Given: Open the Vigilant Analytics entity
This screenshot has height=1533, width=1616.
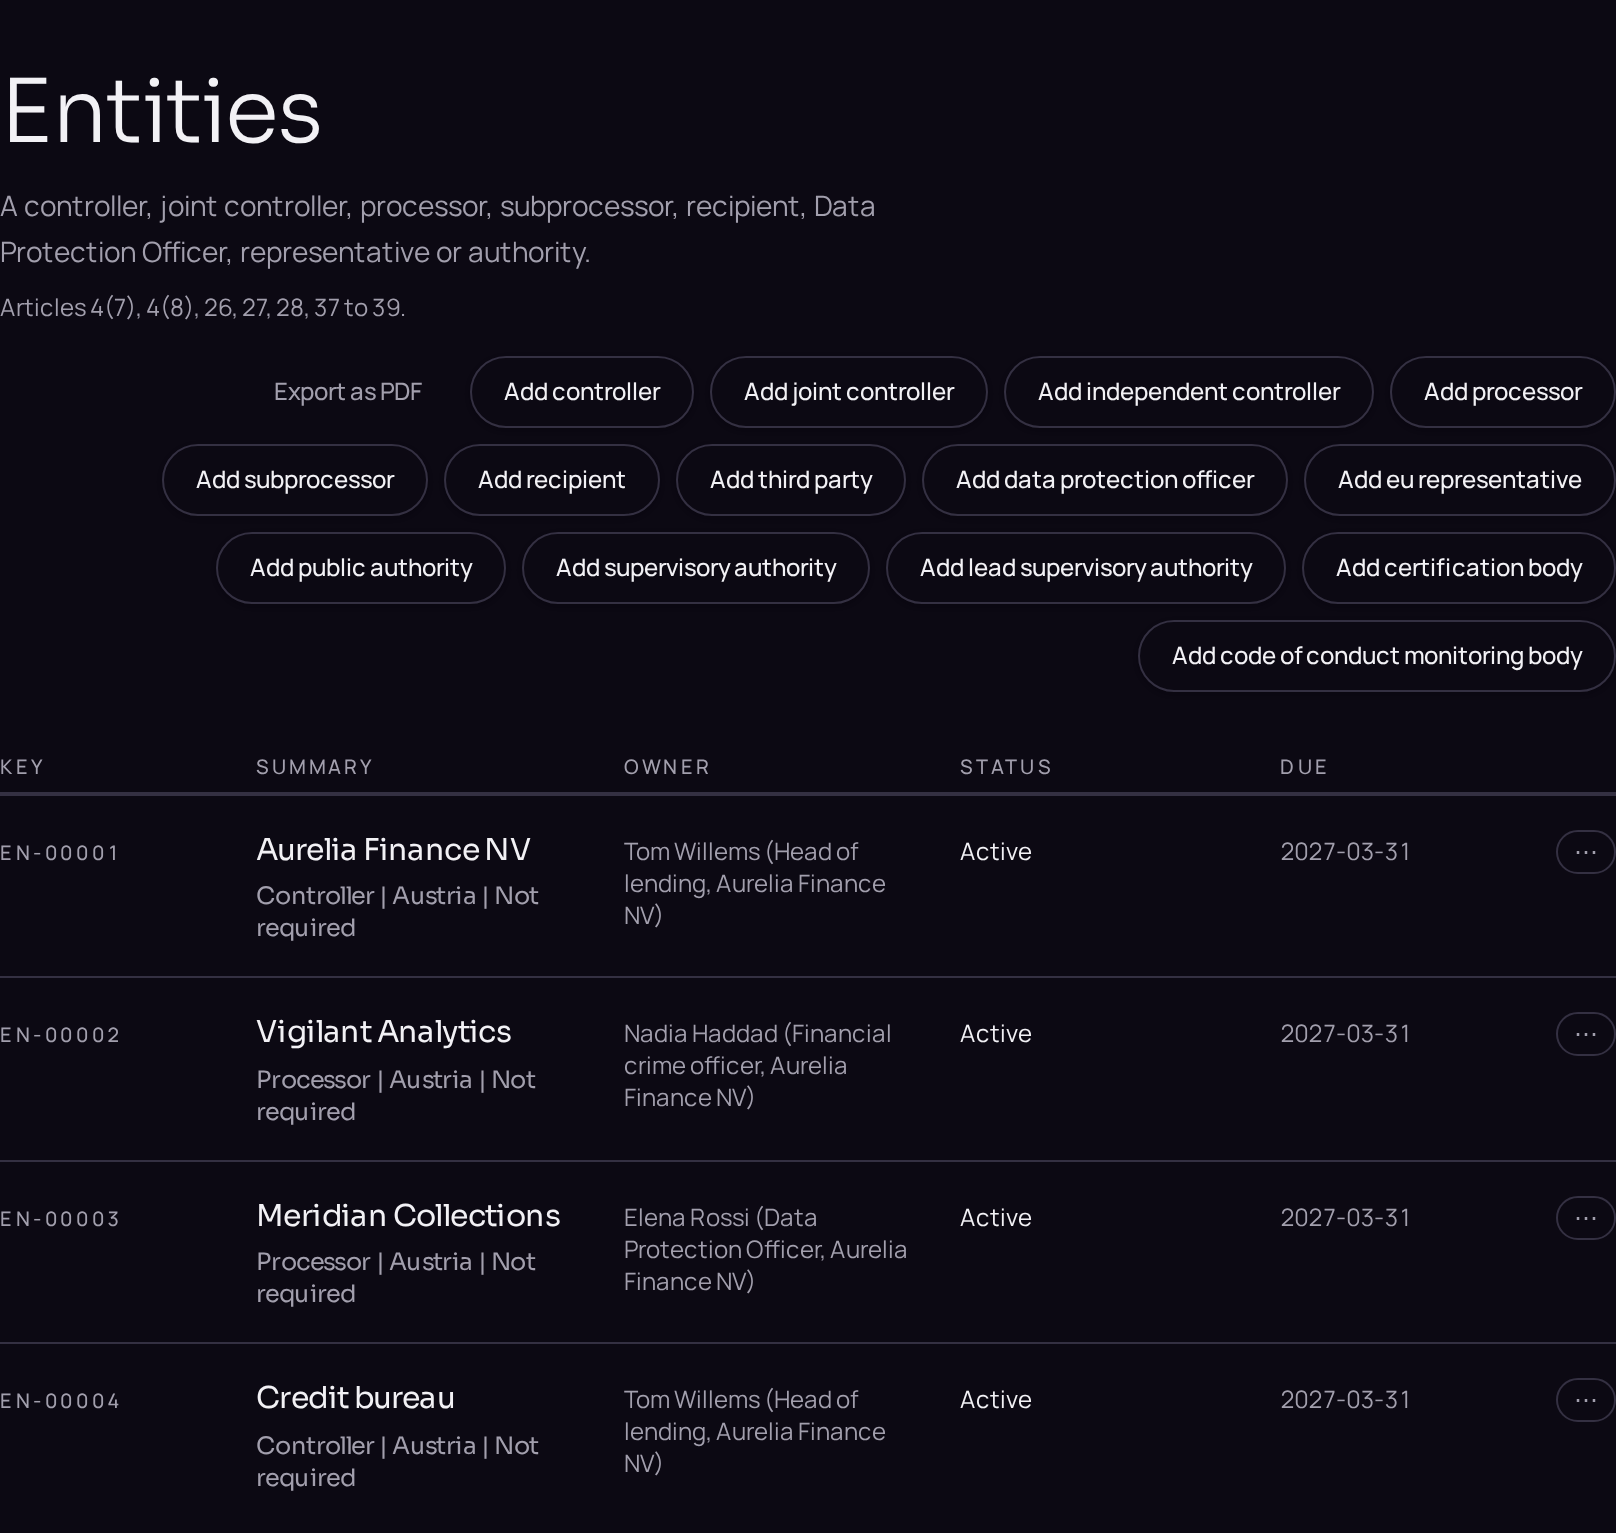Looking at the screenshot, I should click(x=384, y=1031).
